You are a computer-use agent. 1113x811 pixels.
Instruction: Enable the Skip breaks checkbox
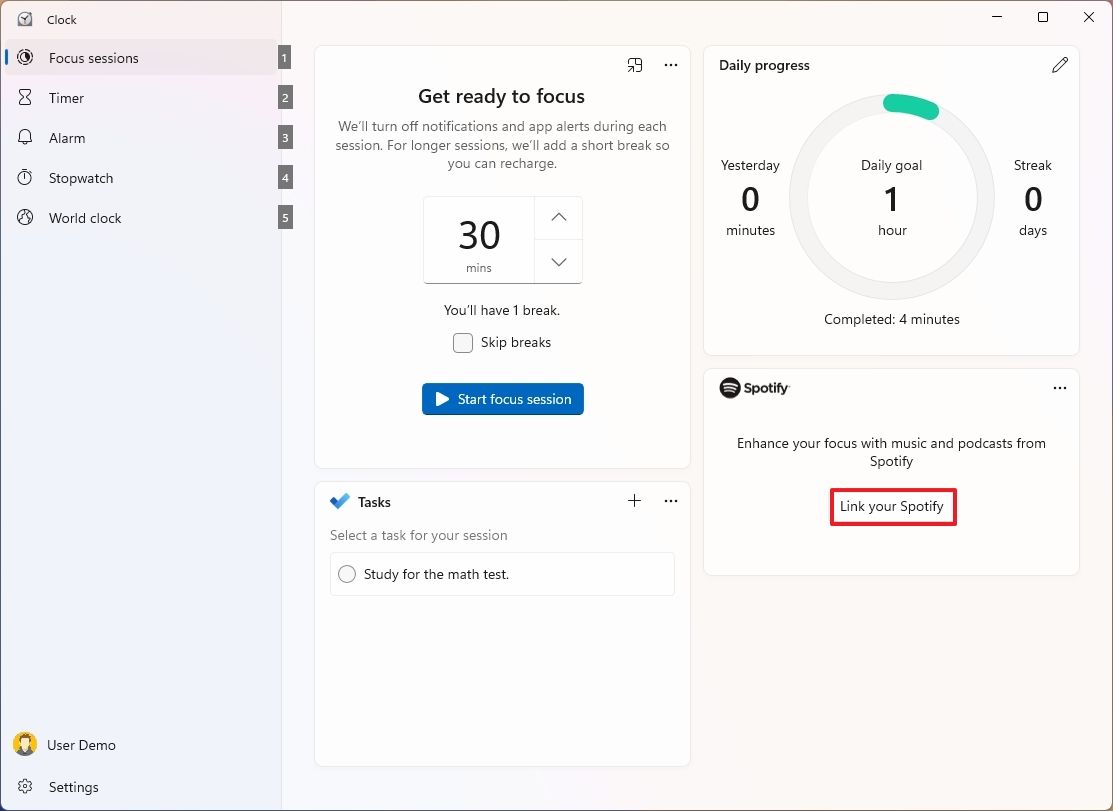462,342
